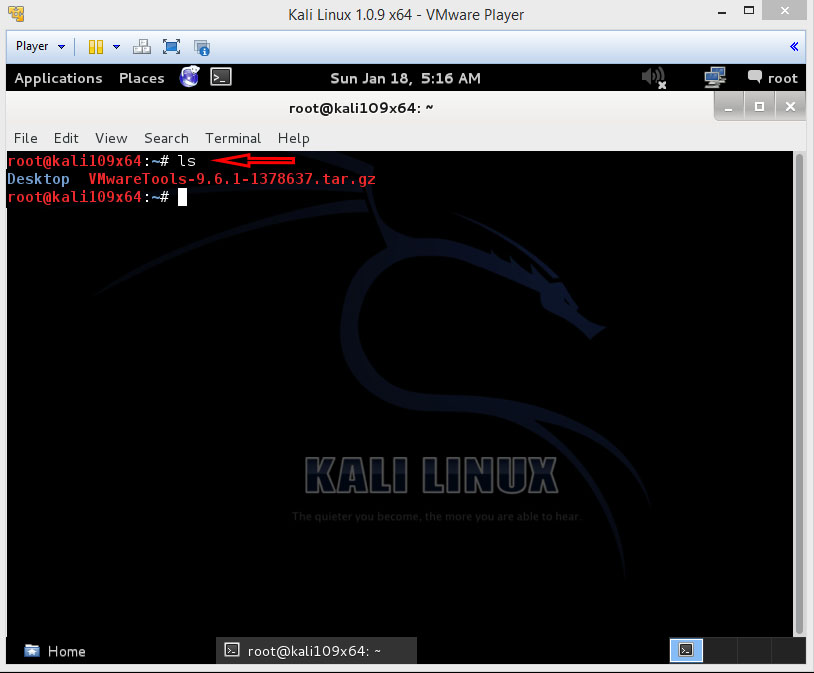Screen dimensions: 814x673
Task: Pause the virtual machine with the pause icon
Action: (96, 47)
